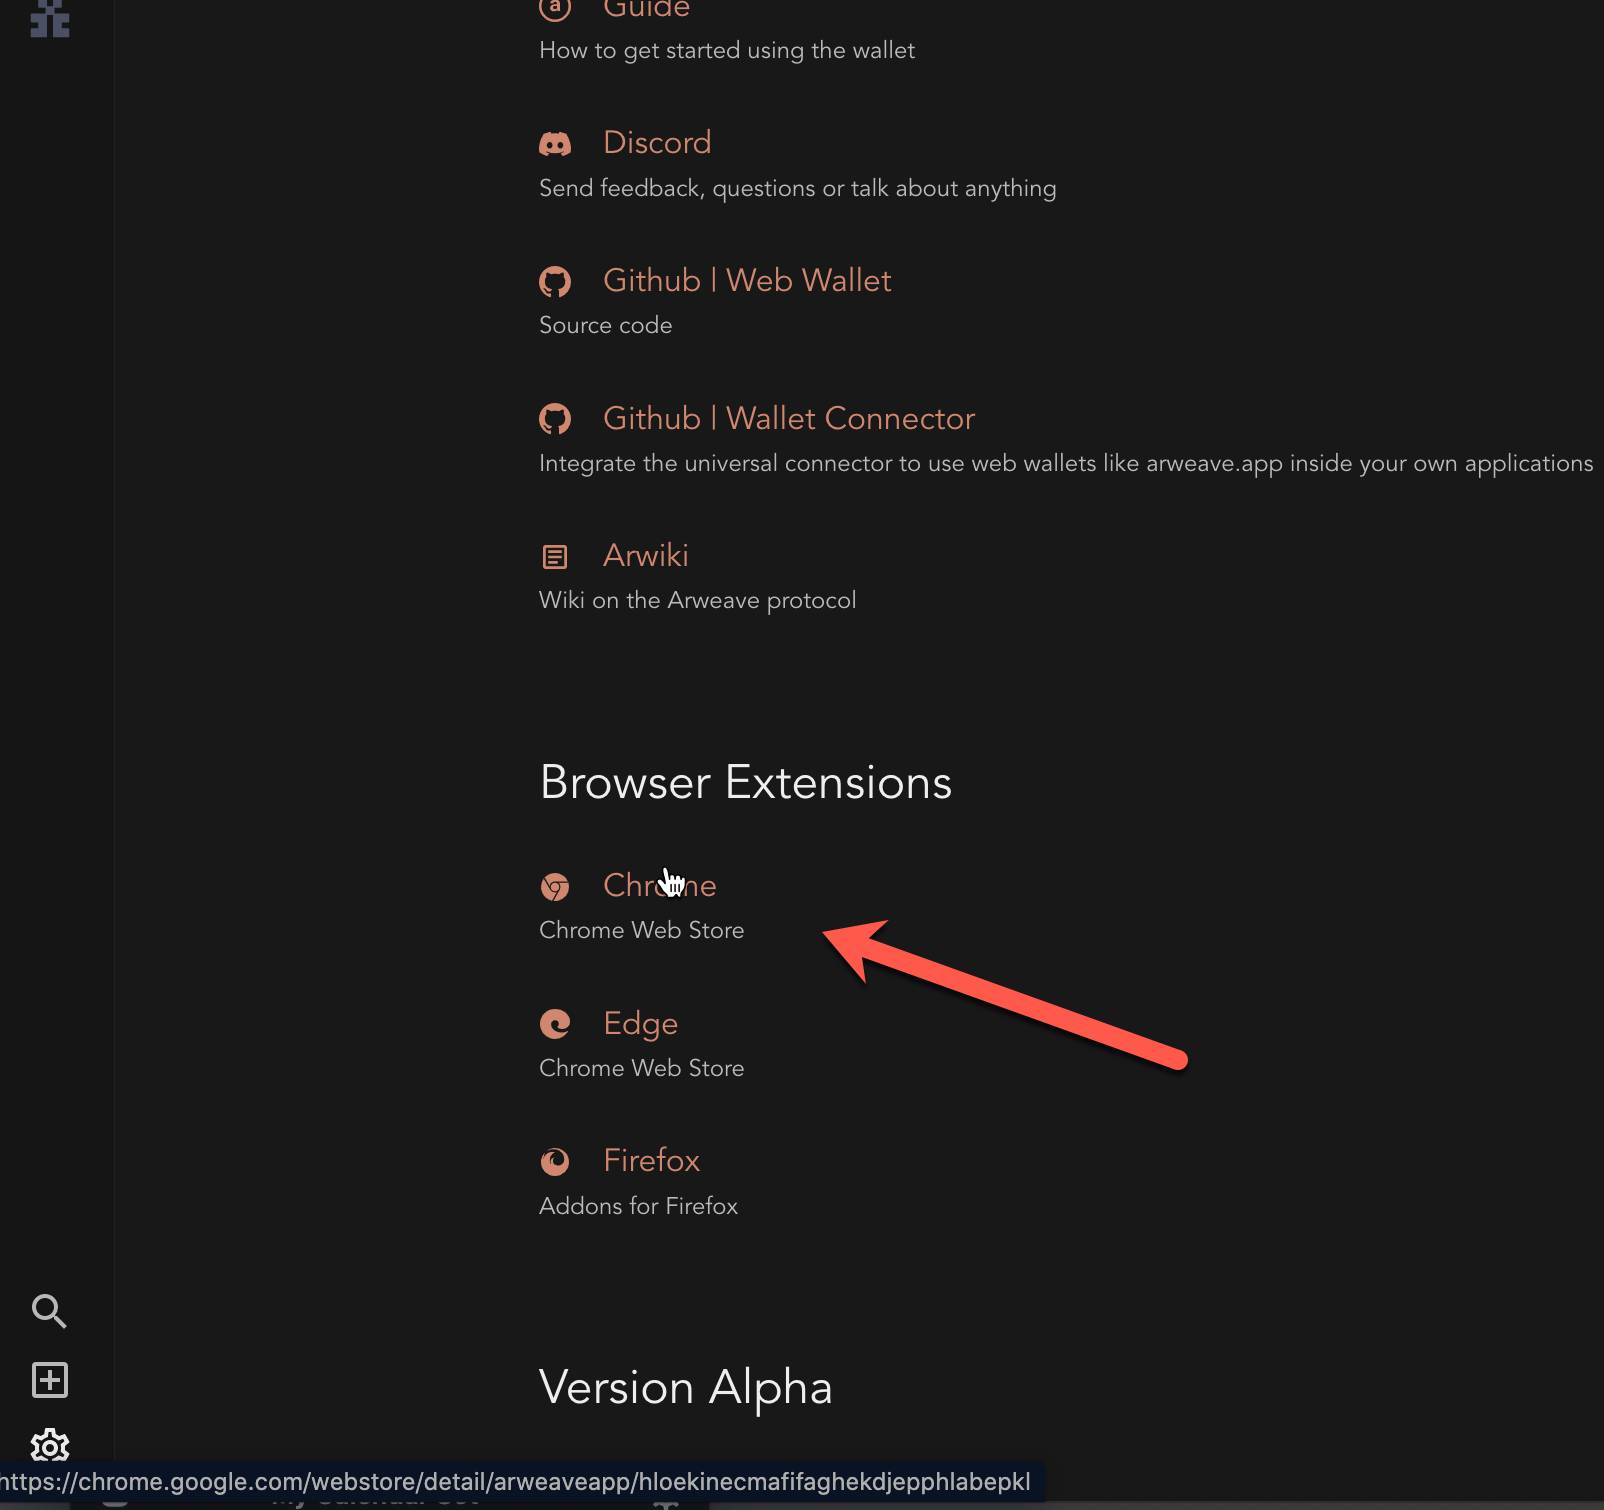Viewport: 1604px width, 1510px height.
Task: Click the Edge browser icon
Action: (x=555, y=1024)
